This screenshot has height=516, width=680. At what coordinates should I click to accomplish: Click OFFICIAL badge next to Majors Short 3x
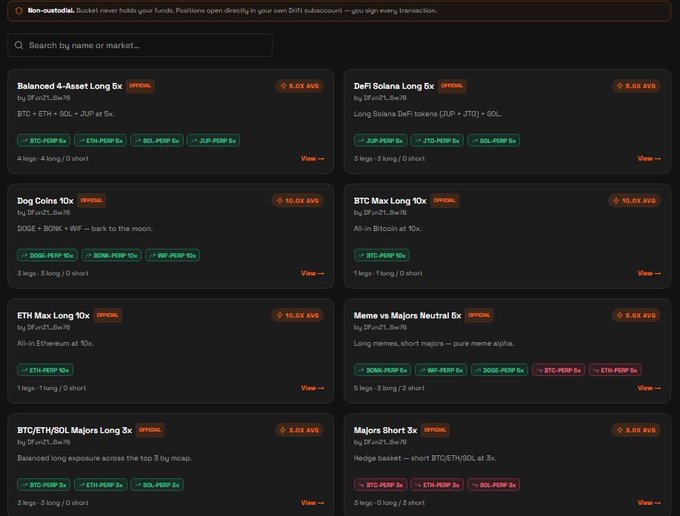(x=435, y=430)
